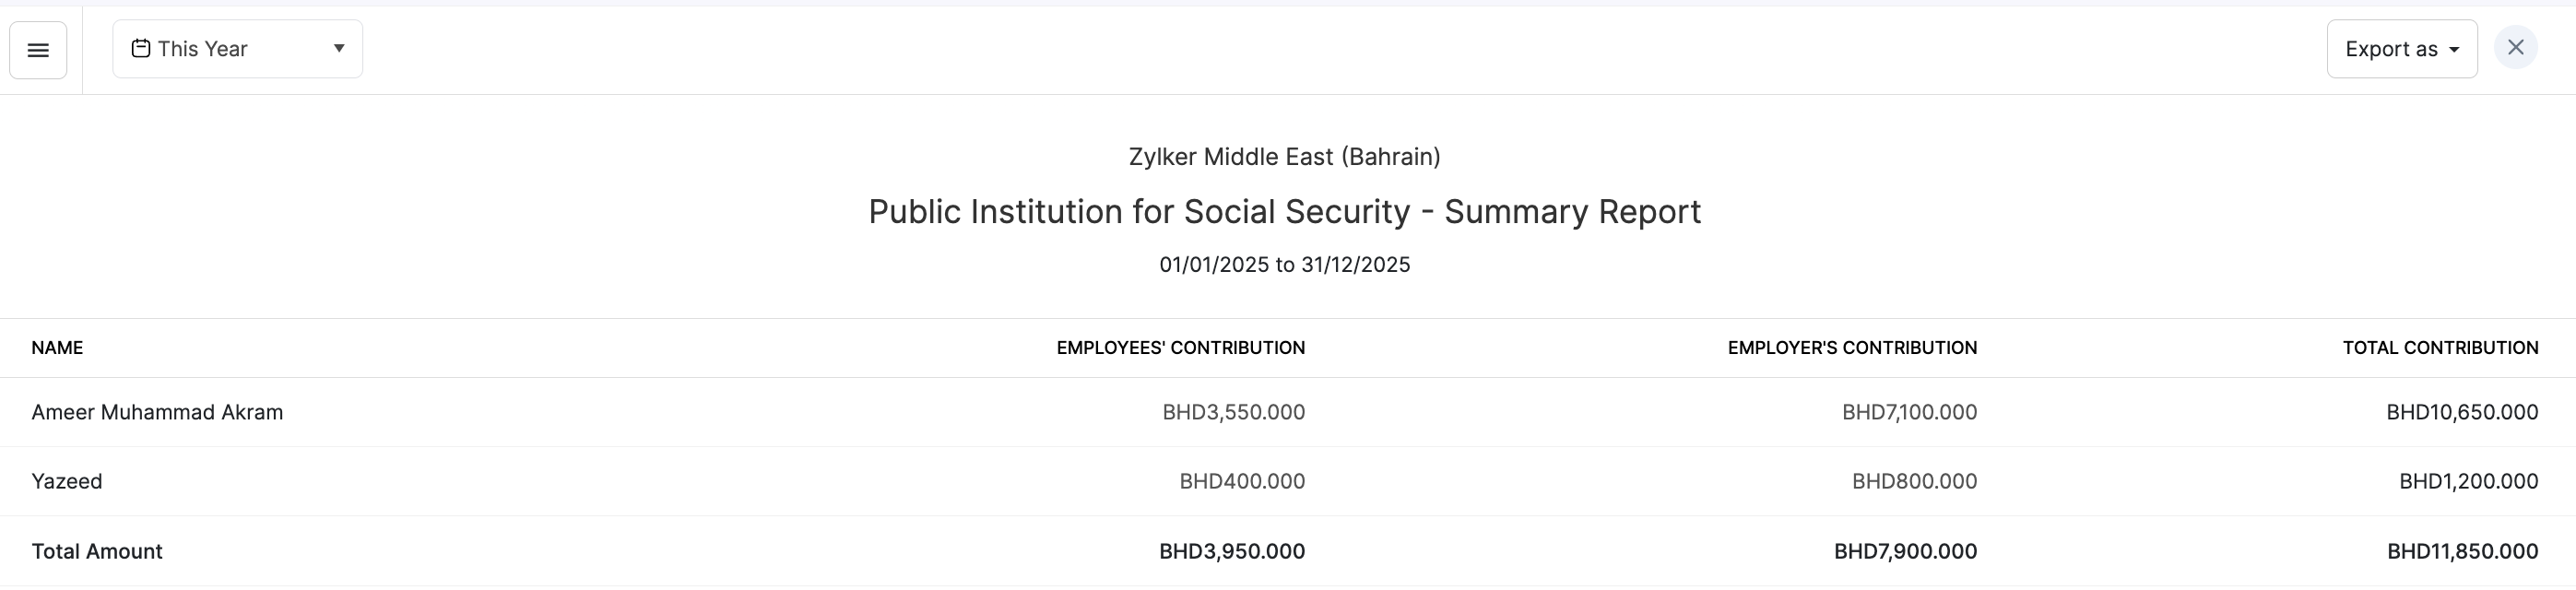This screenshot has width=2576, height=590.
Task: Expand the Export as caret arrow
Action: tap(2454, 50)
